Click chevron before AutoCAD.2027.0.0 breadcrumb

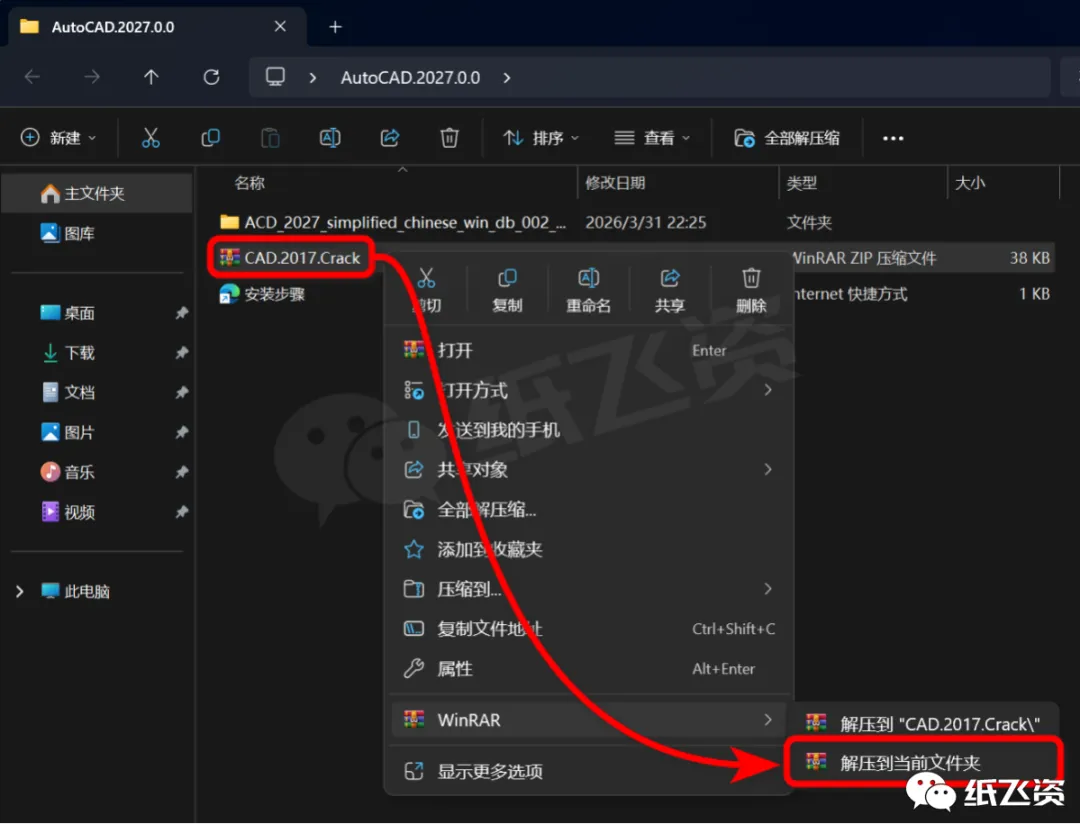[x=313, y=77]
